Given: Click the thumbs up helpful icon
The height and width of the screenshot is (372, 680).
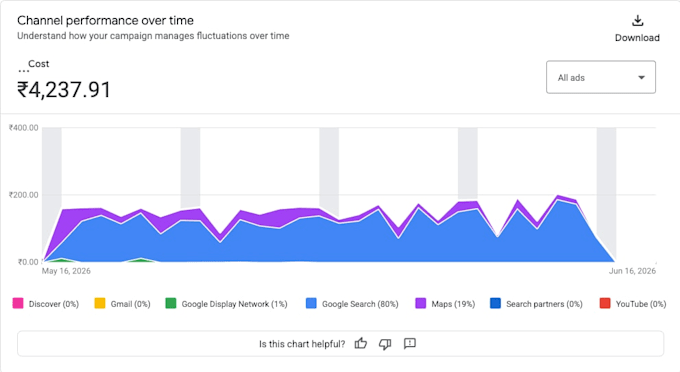Looking at the screenshot, I should tap(361, 344).
